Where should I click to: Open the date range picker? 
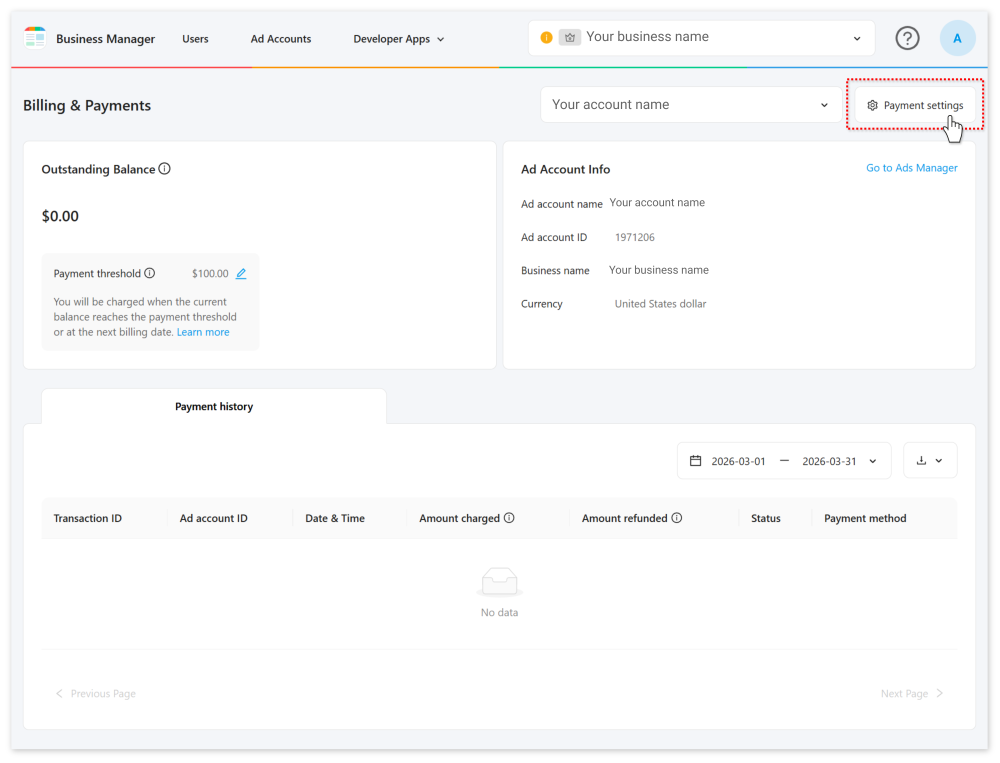(784, 461)
